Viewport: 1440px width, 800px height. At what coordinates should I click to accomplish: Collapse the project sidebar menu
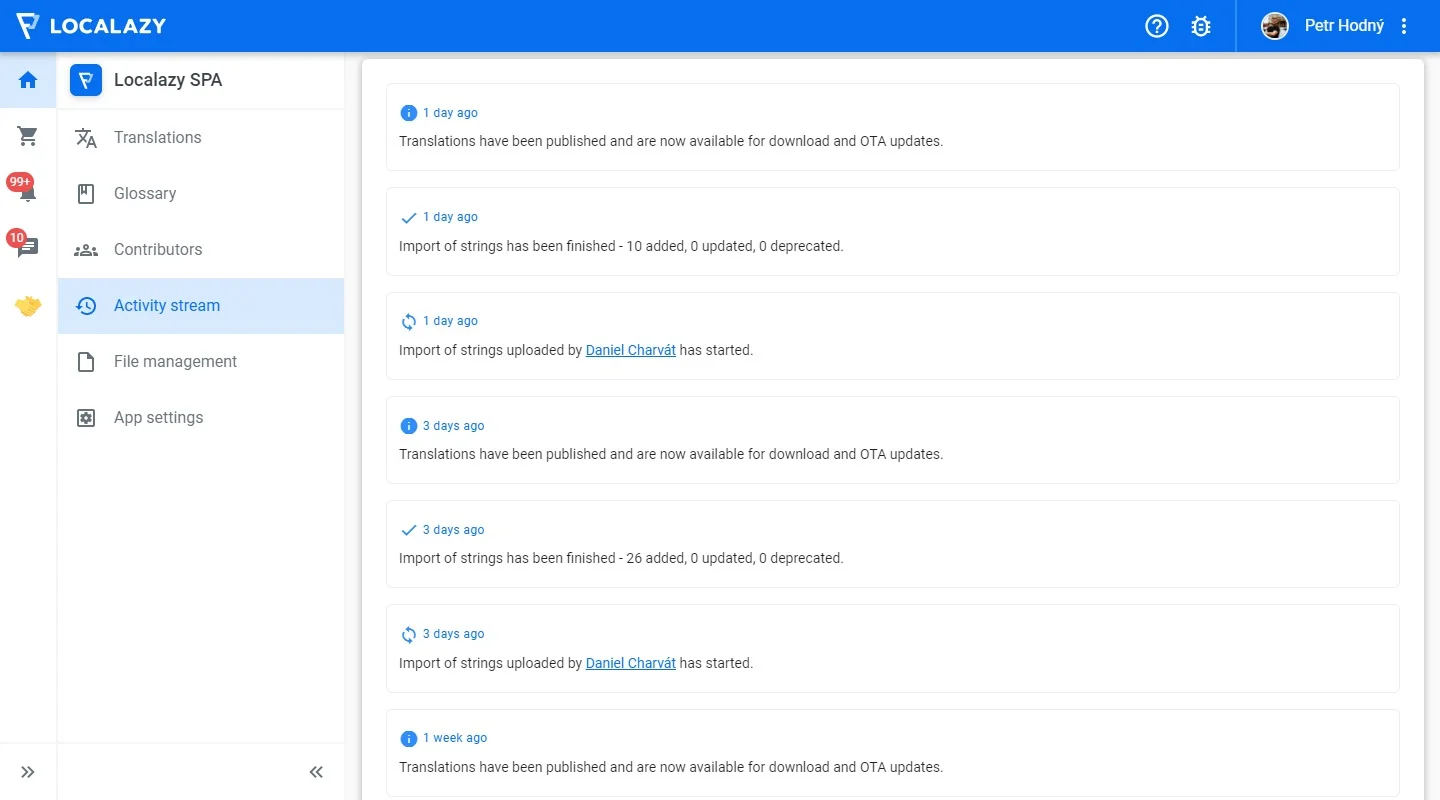(316, 772)
